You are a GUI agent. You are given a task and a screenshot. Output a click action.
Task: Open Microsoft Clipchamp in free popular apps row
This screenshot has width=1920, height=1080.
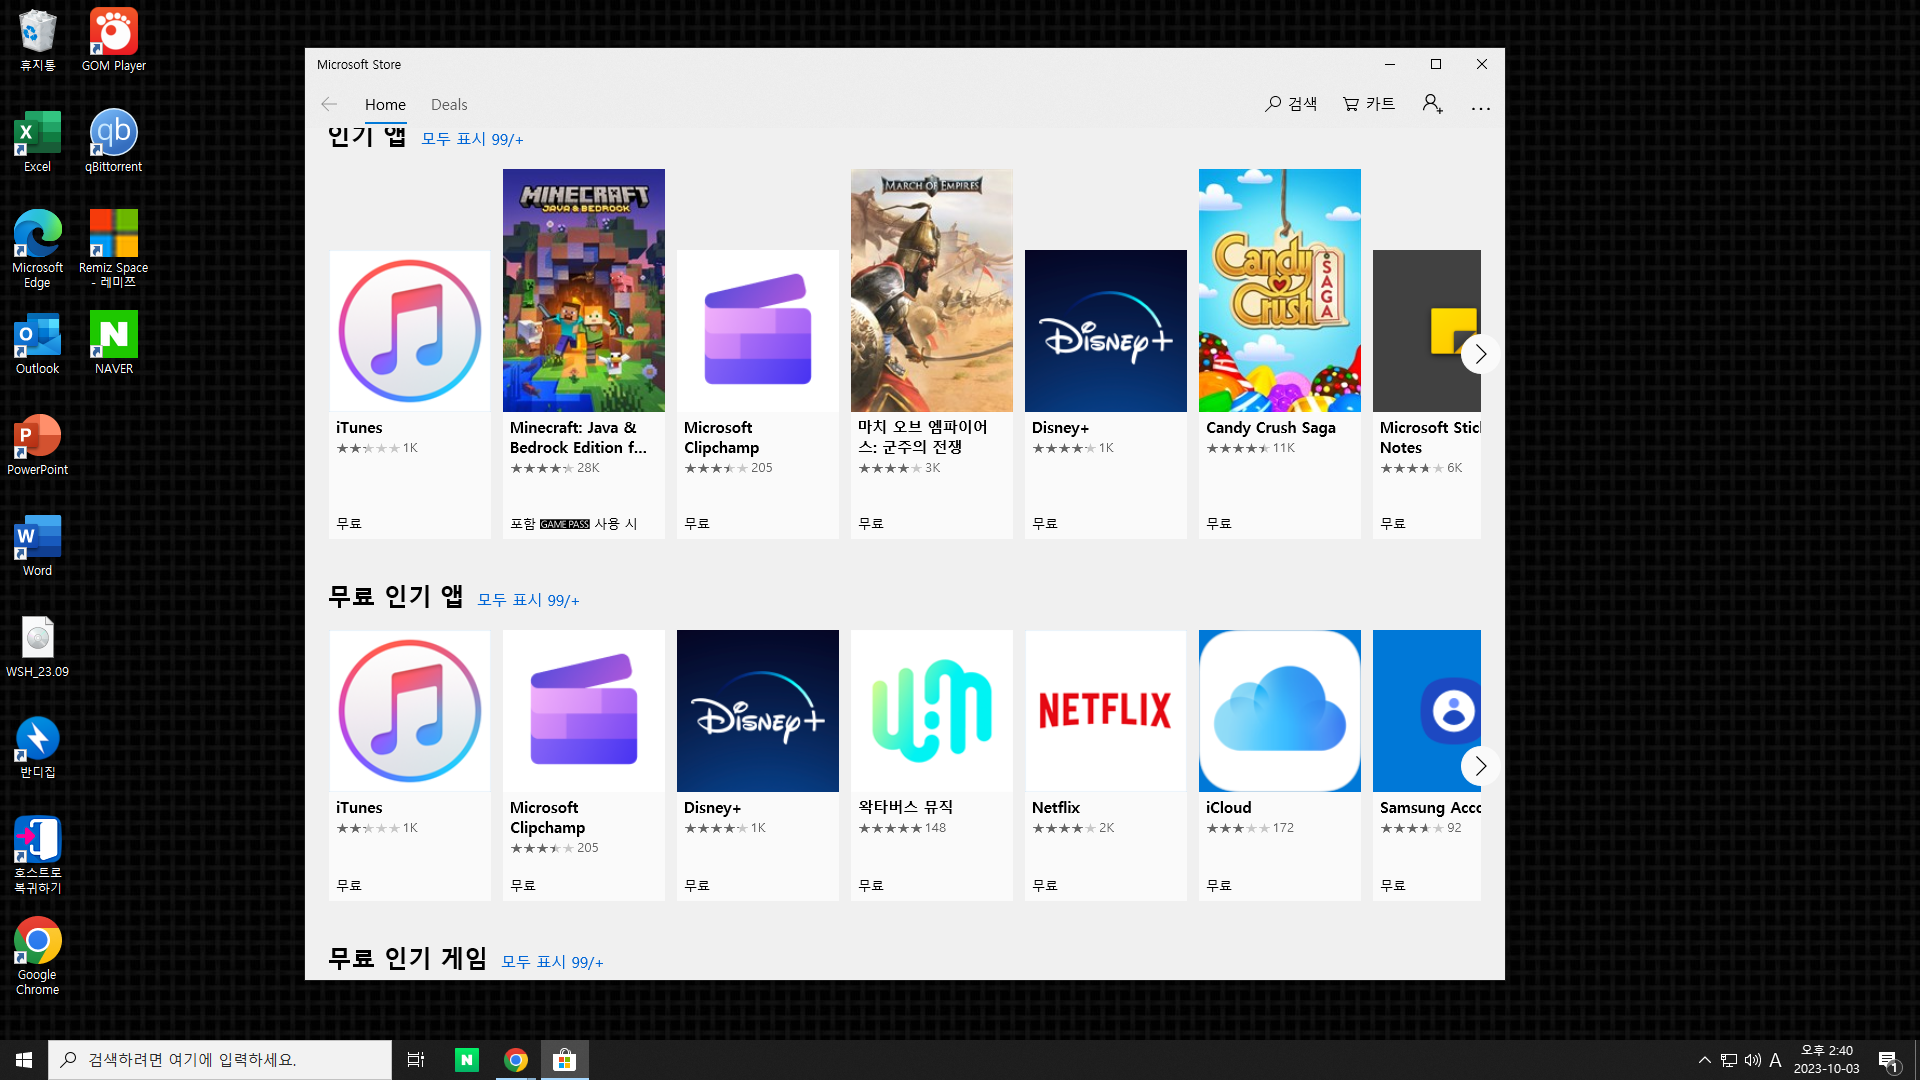[x=584, y=765]
